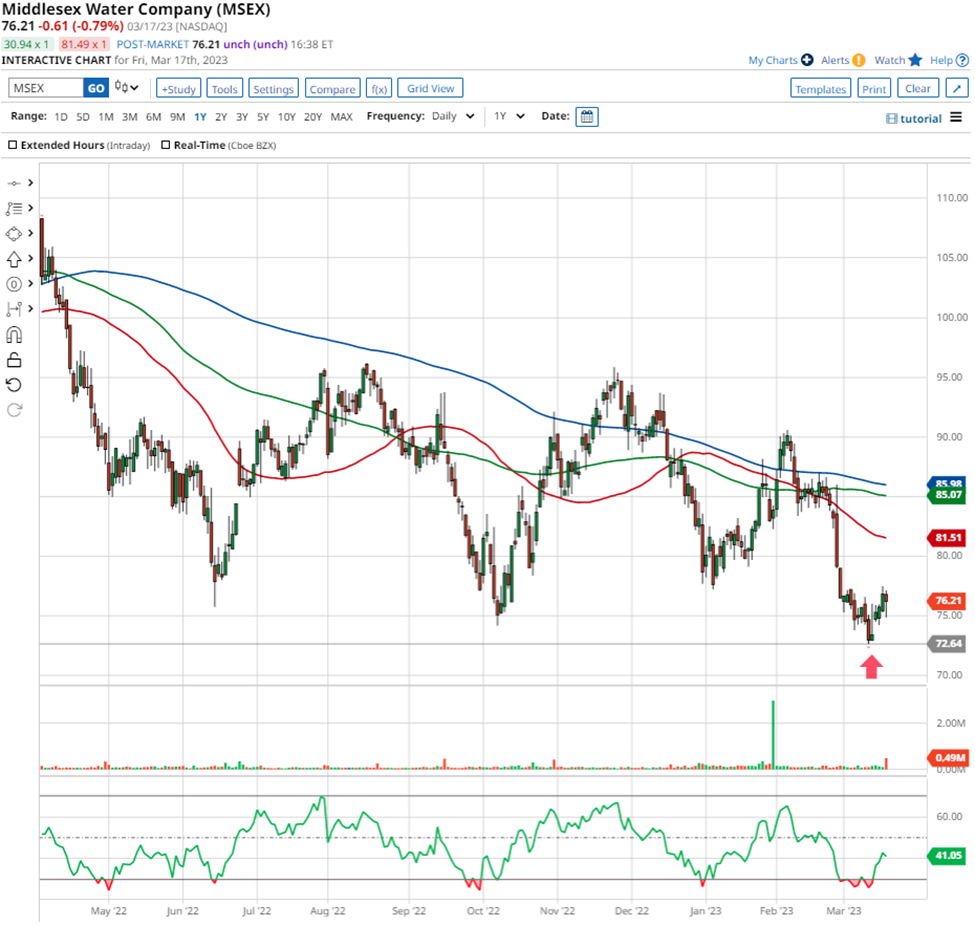Set range to 5D
975x926 pixels.
tap(83, 117)
